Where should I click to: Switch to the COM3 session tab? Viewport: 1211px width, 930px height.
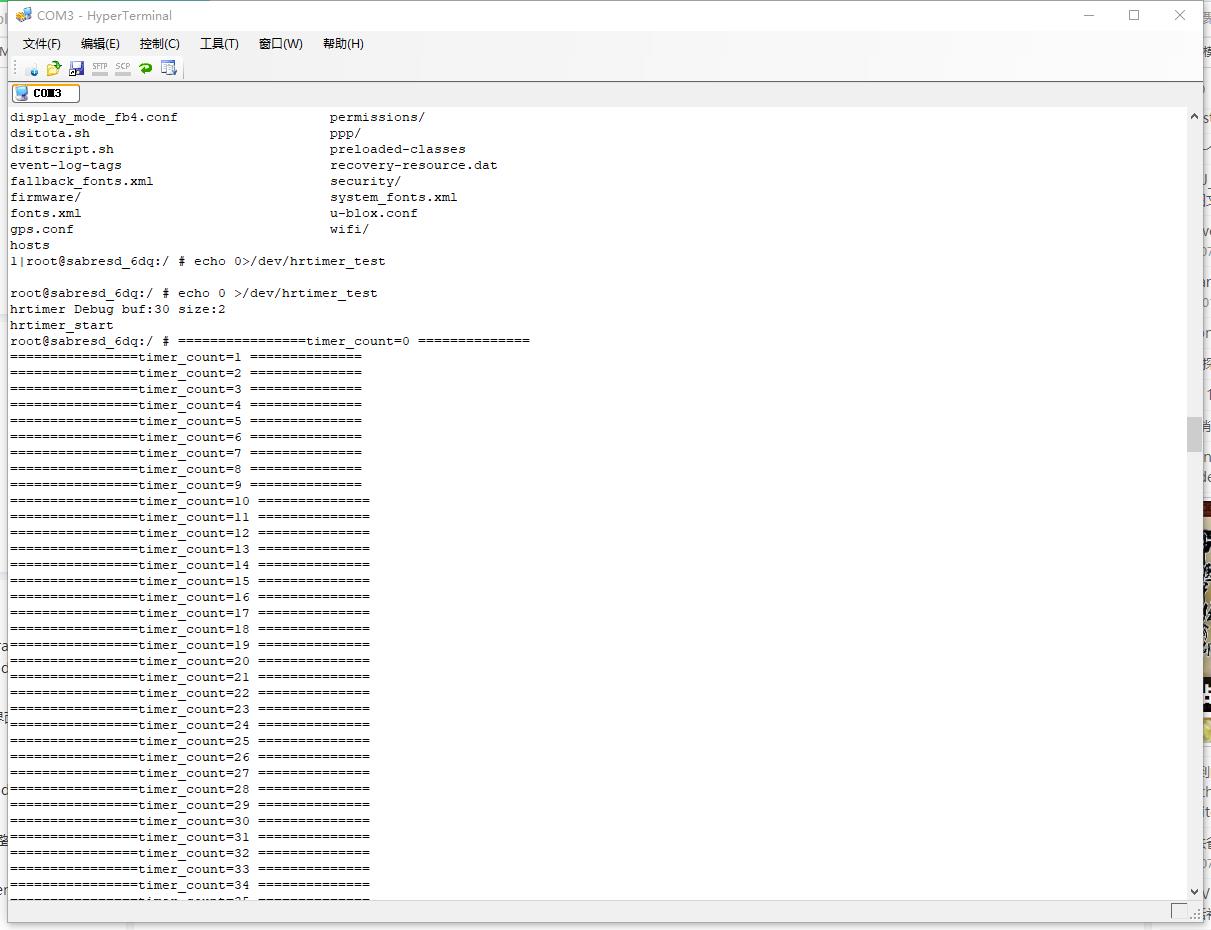click(x=45, y=93)
